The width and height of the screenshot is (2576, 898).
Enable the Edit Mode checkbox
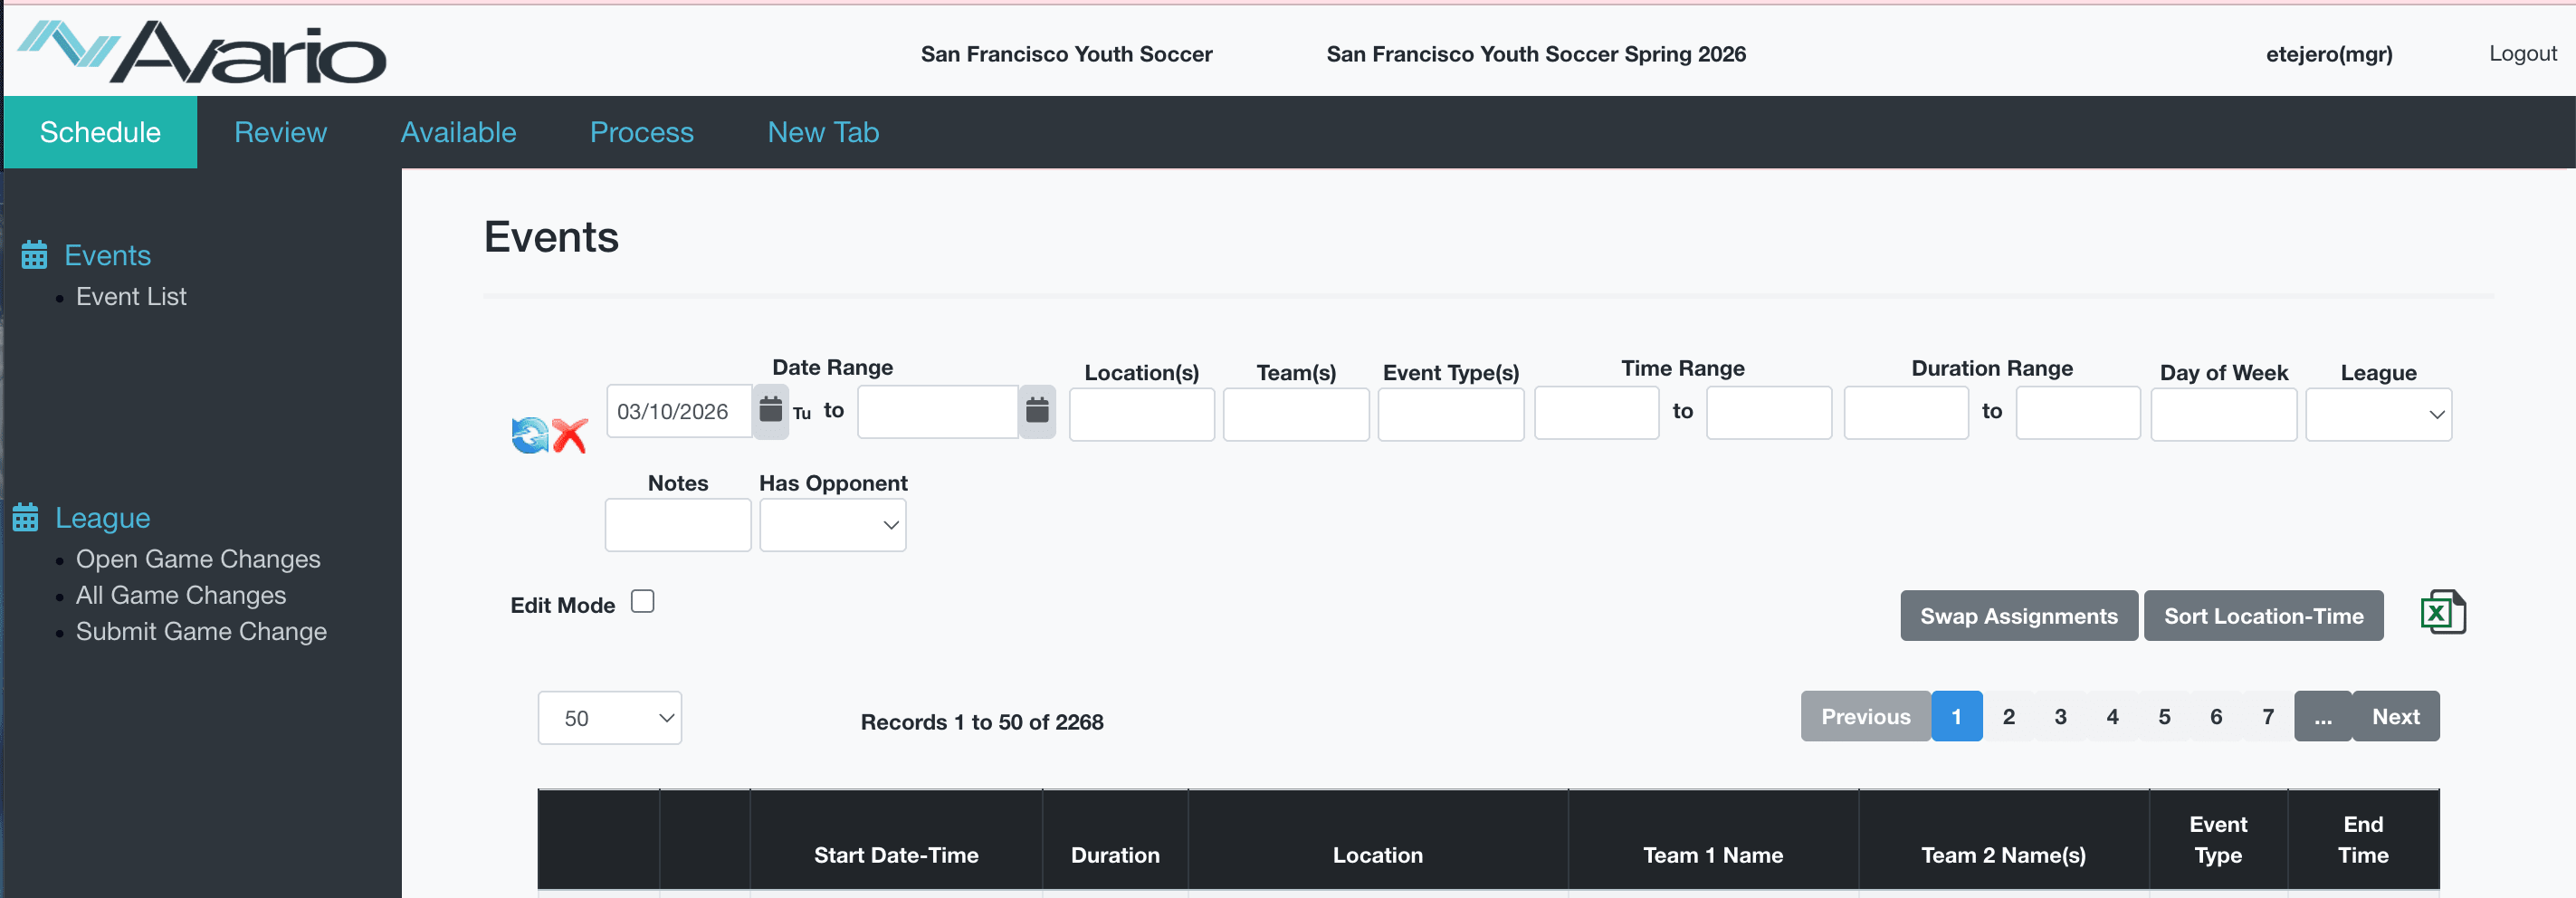(643, 602)
